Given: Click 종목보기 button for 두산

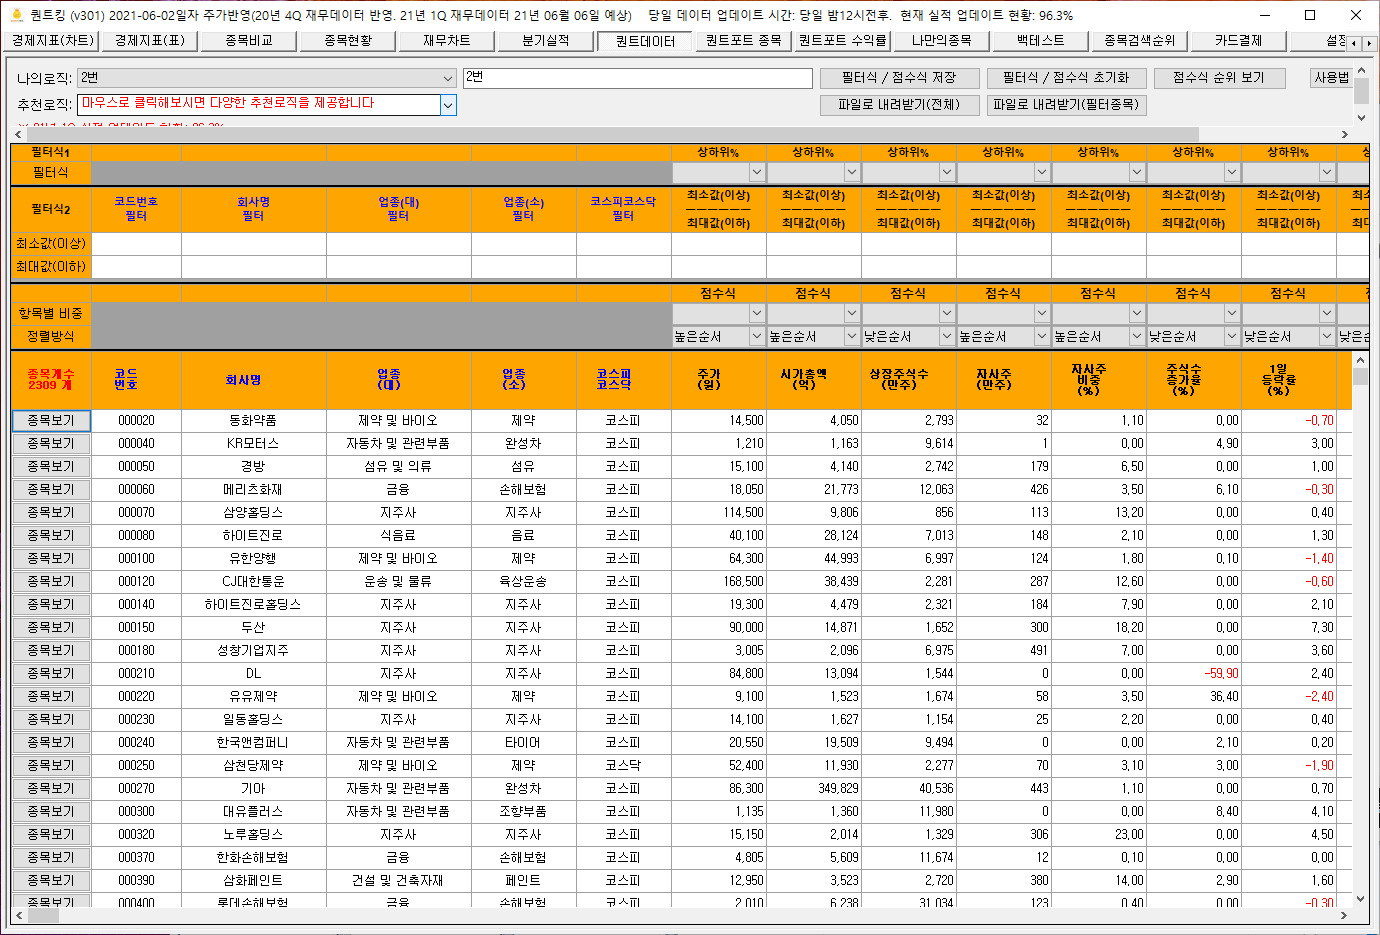Looking at the screenshot, I should tap(51, 628).
